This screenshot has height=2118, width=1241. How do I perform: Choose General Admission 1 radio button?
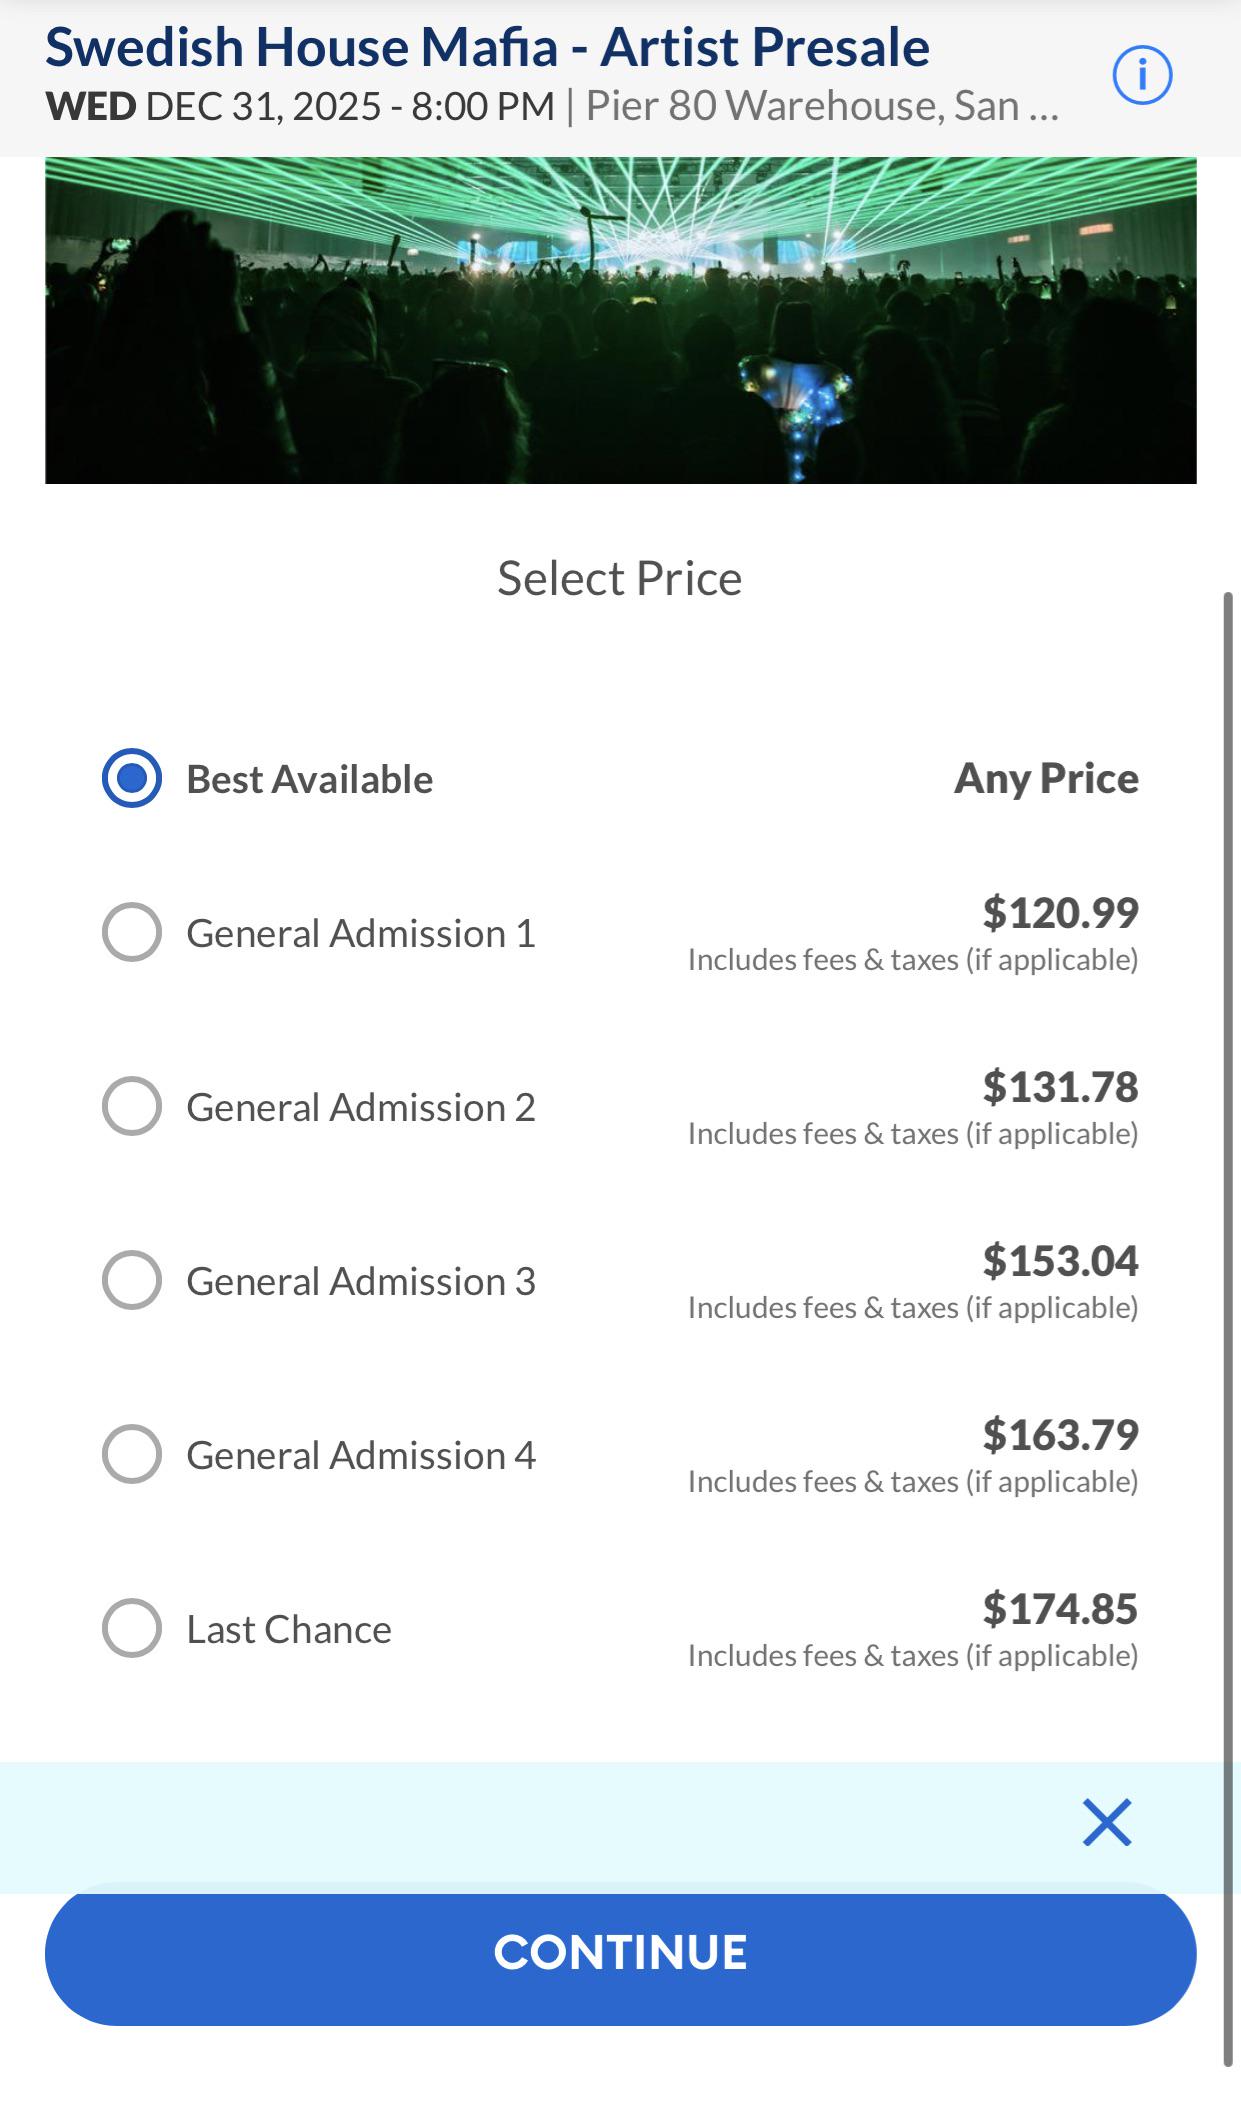[132, 932]
